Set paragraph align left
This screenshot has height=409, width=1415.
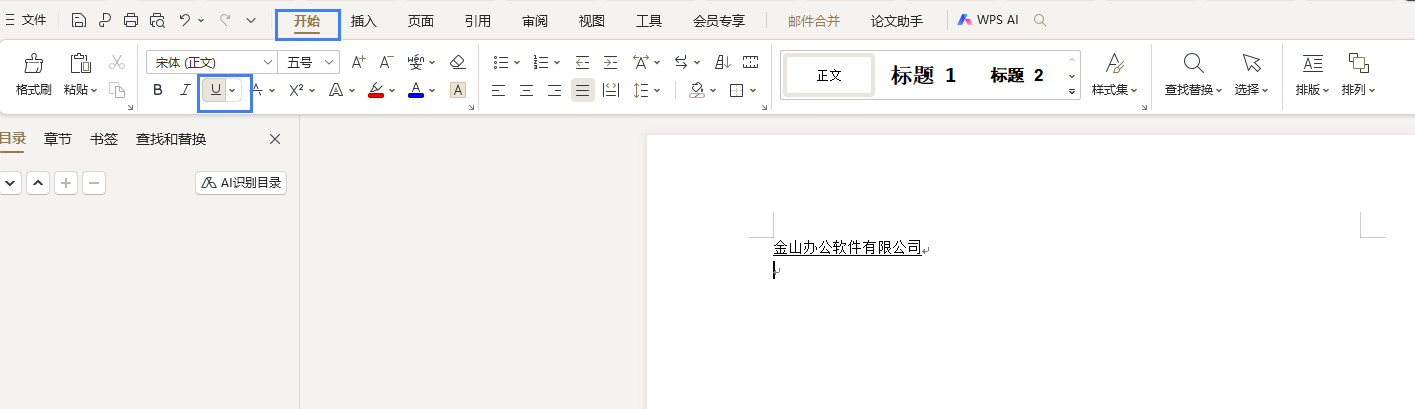pyautogui.click(x=498, y=90)
